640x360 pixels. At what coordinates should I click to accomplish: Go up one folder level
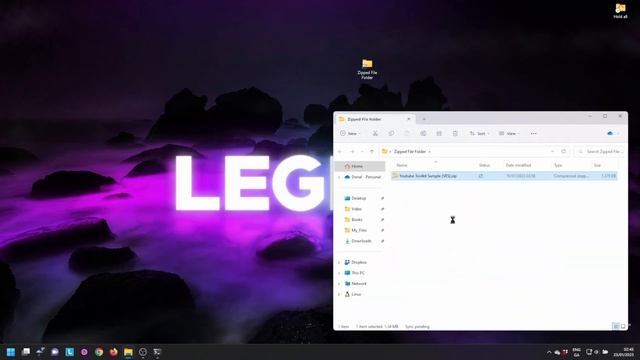[x=372, y=151]
